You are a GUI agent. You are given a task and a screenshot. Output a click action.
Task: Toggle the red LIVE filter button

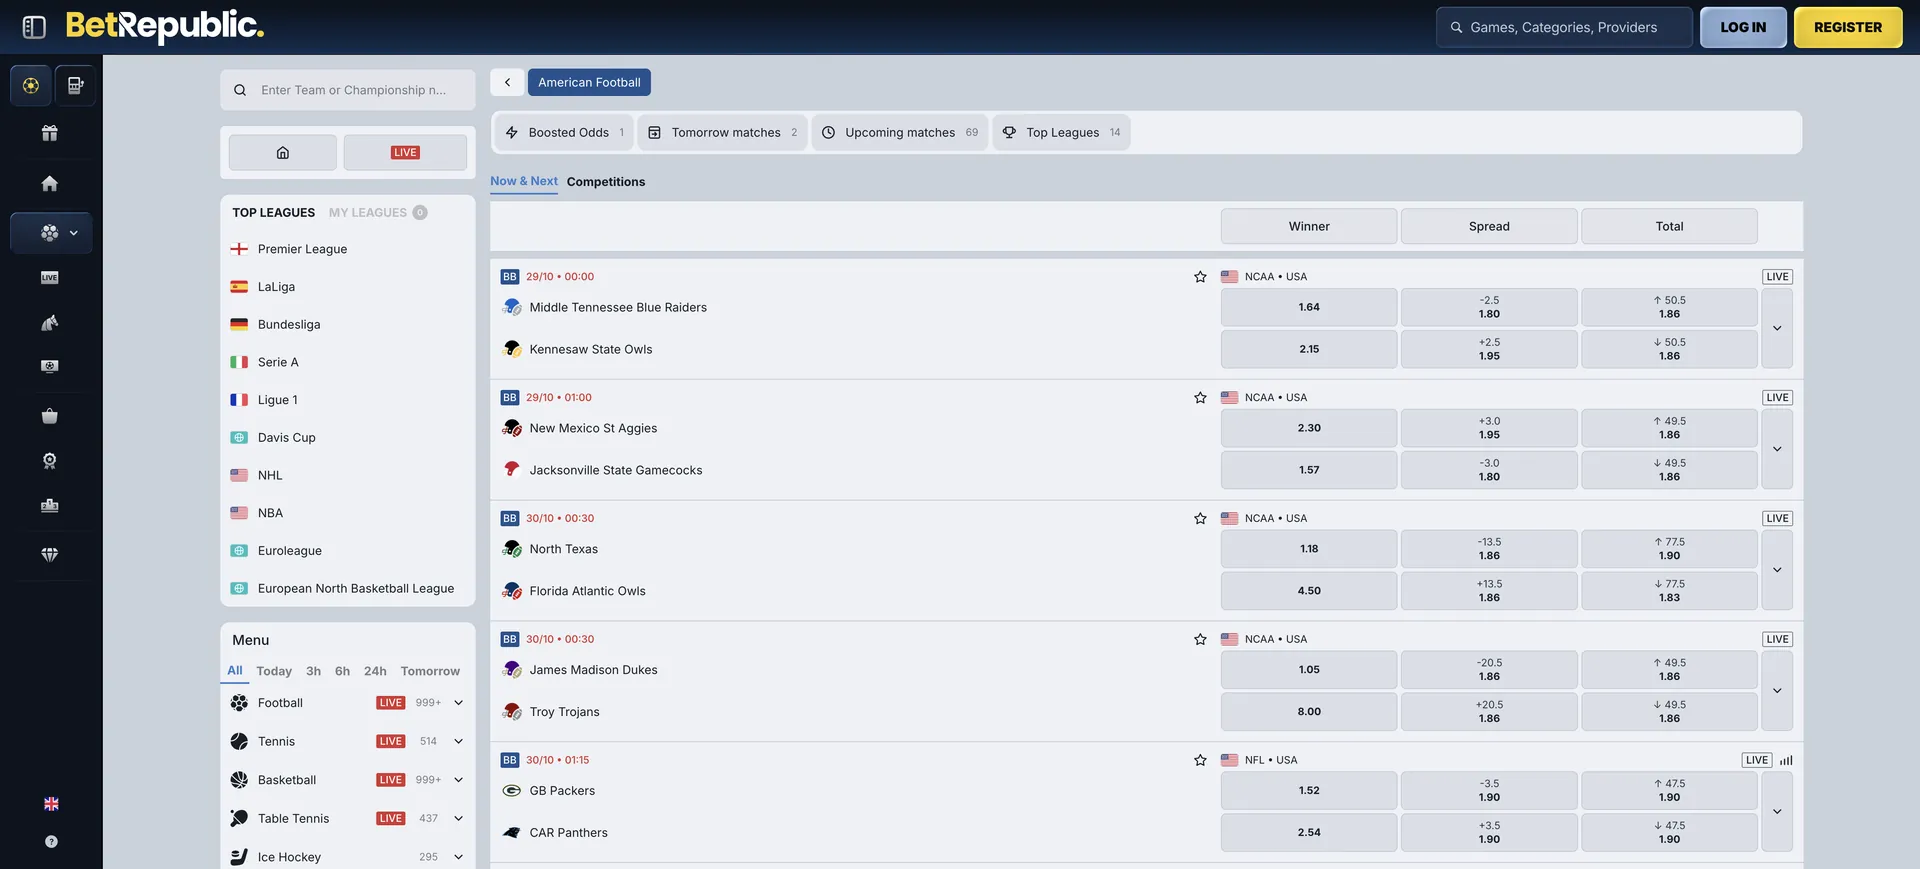click(405, 153)
